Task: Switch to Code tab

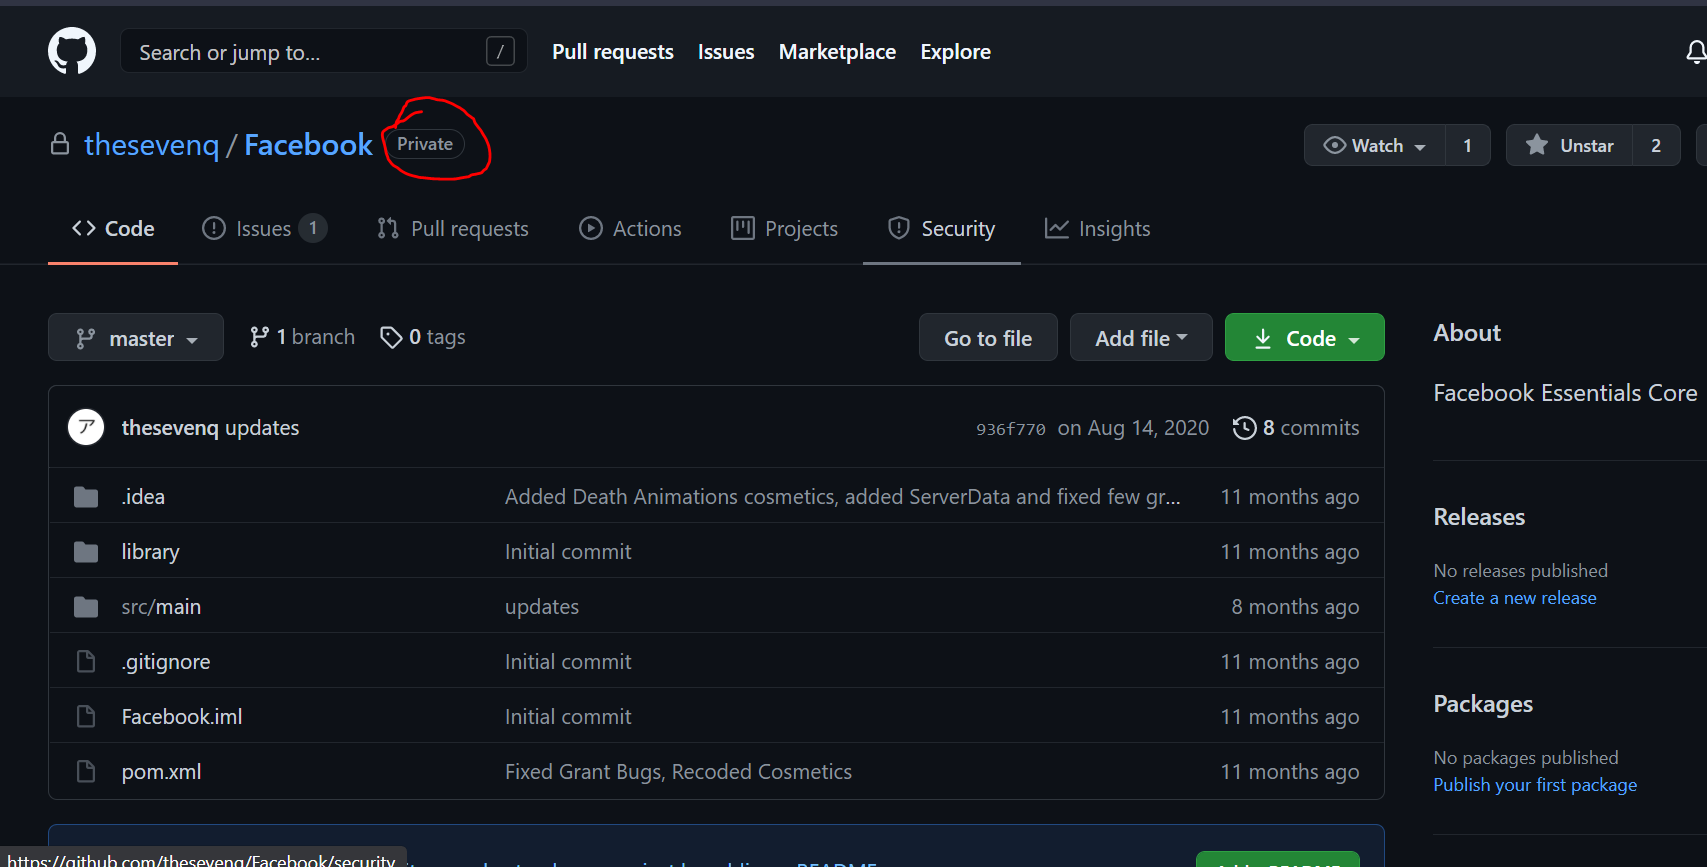Action: click(x=113, y=229)
